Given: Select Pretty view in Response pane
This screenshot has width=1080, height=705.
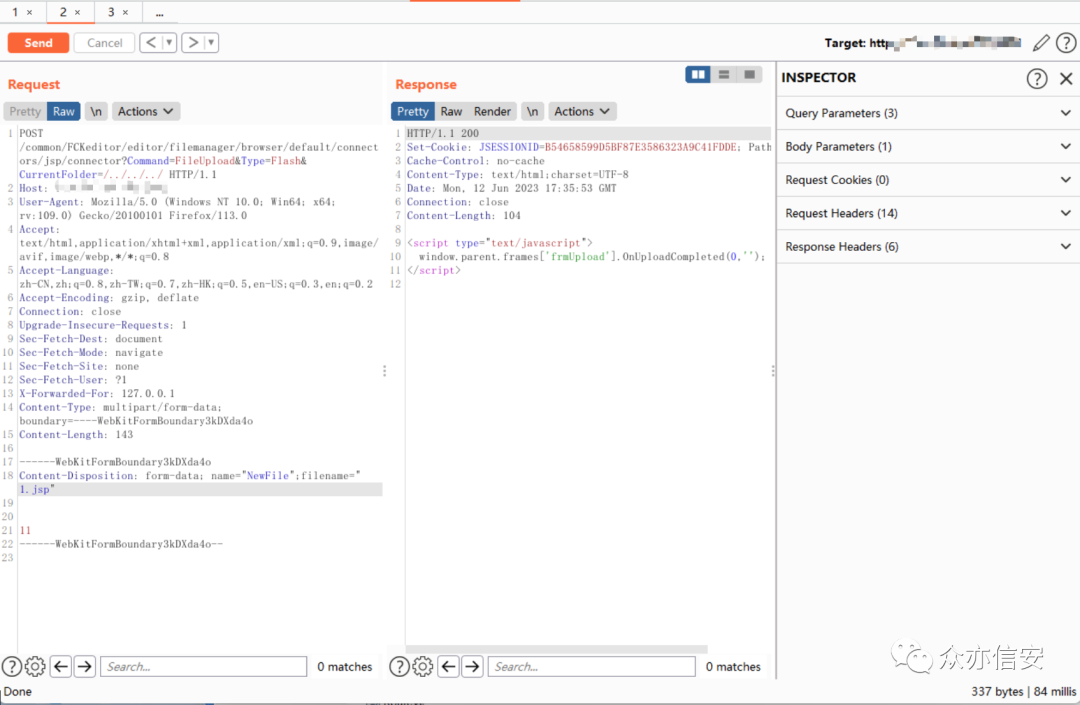Looking at the screenshot, I should pyautogui.click(x=413, y=112).
